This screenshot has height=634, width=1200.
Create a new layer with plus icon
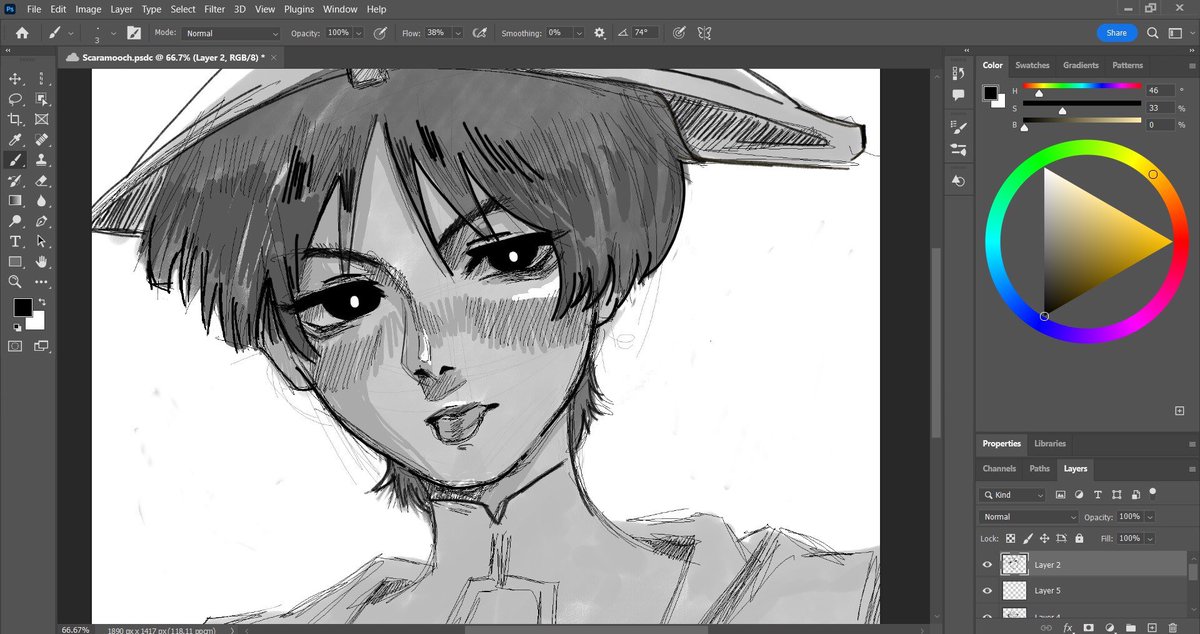[1151, 627]
